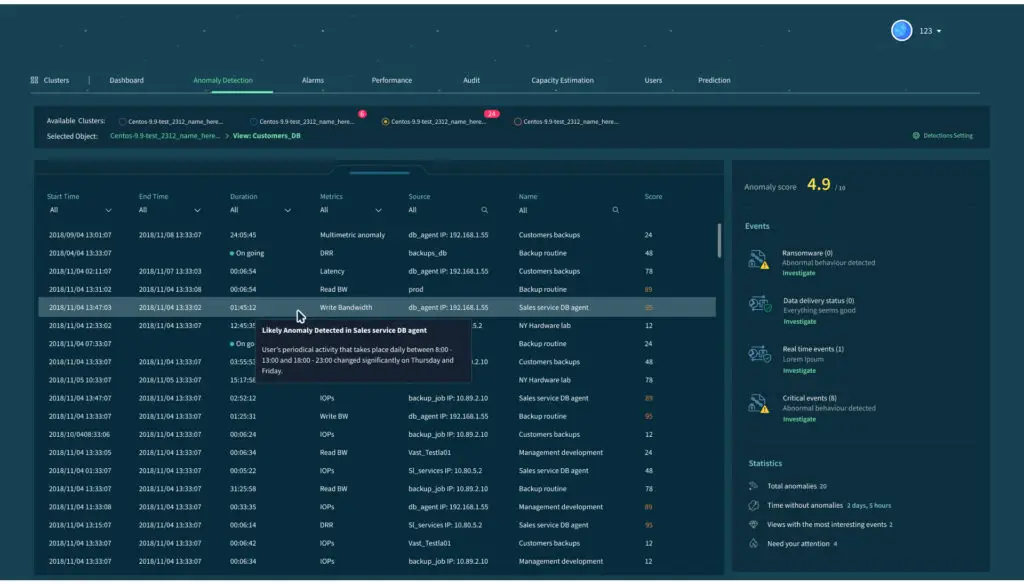Viewport: 1024px width, 585px height.
Task: Select the first Centos cluster radio button
Action: 122,122
